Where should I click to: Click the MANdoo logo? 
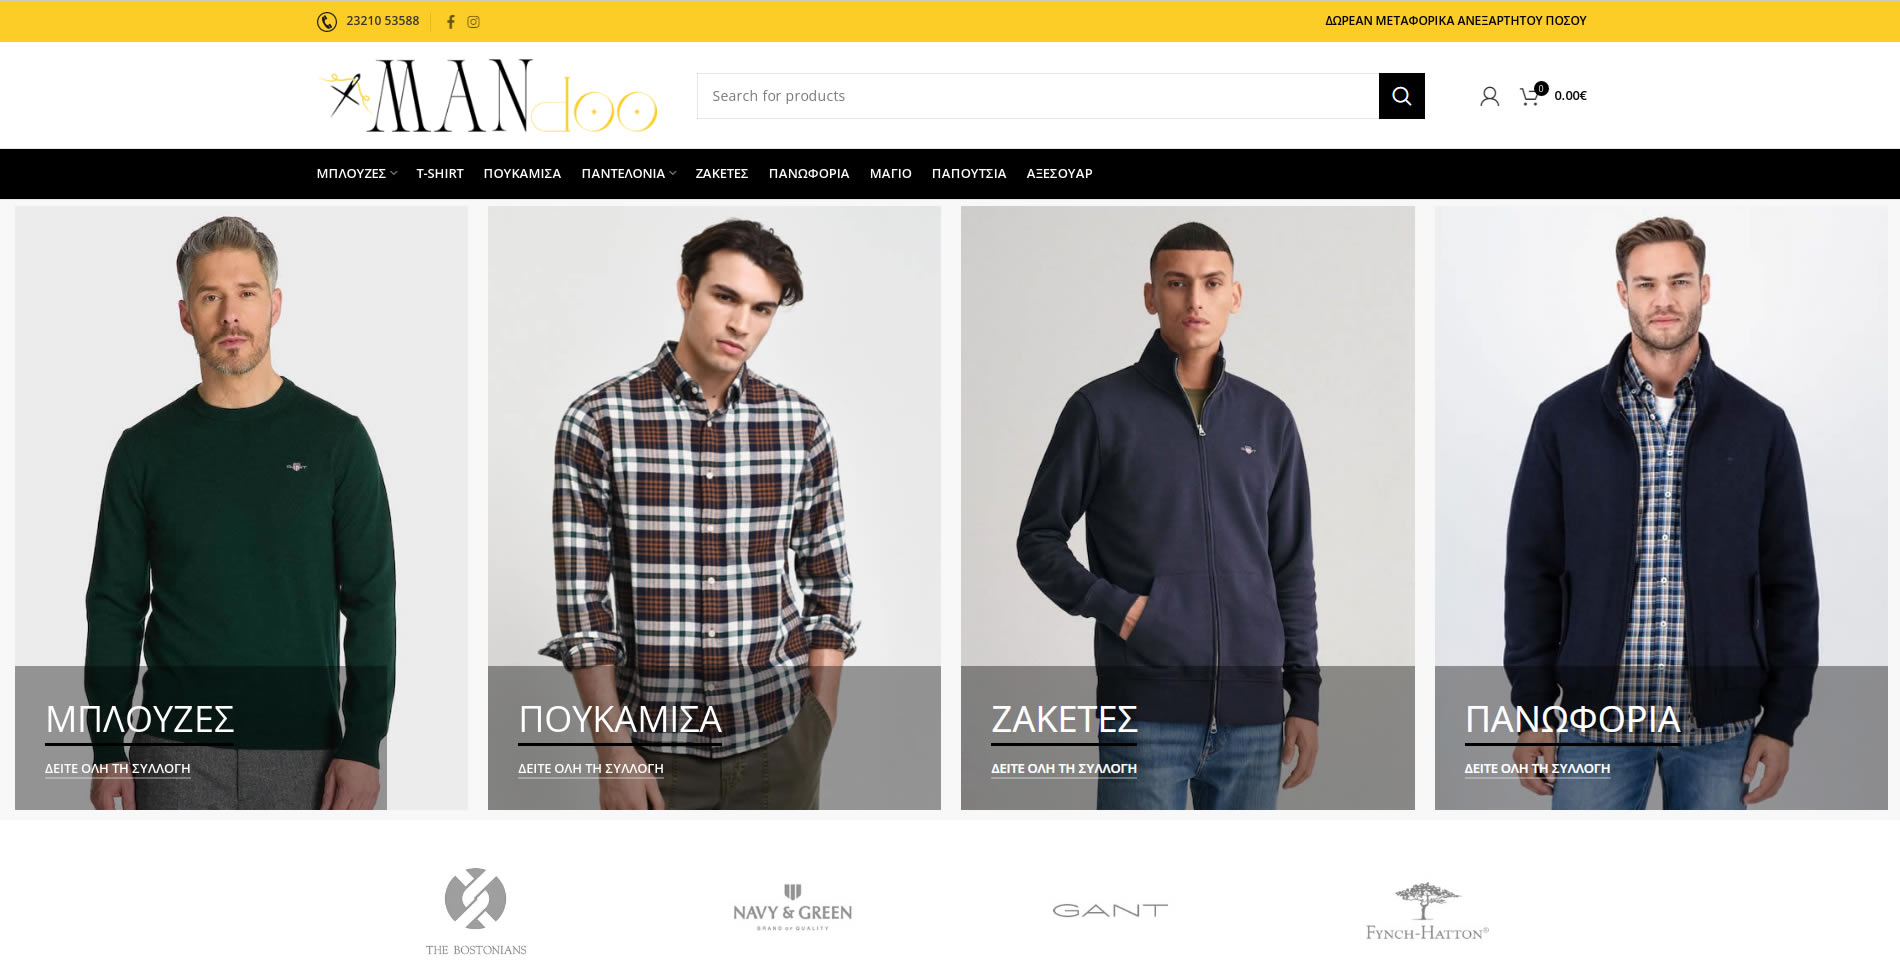[488, 96]
